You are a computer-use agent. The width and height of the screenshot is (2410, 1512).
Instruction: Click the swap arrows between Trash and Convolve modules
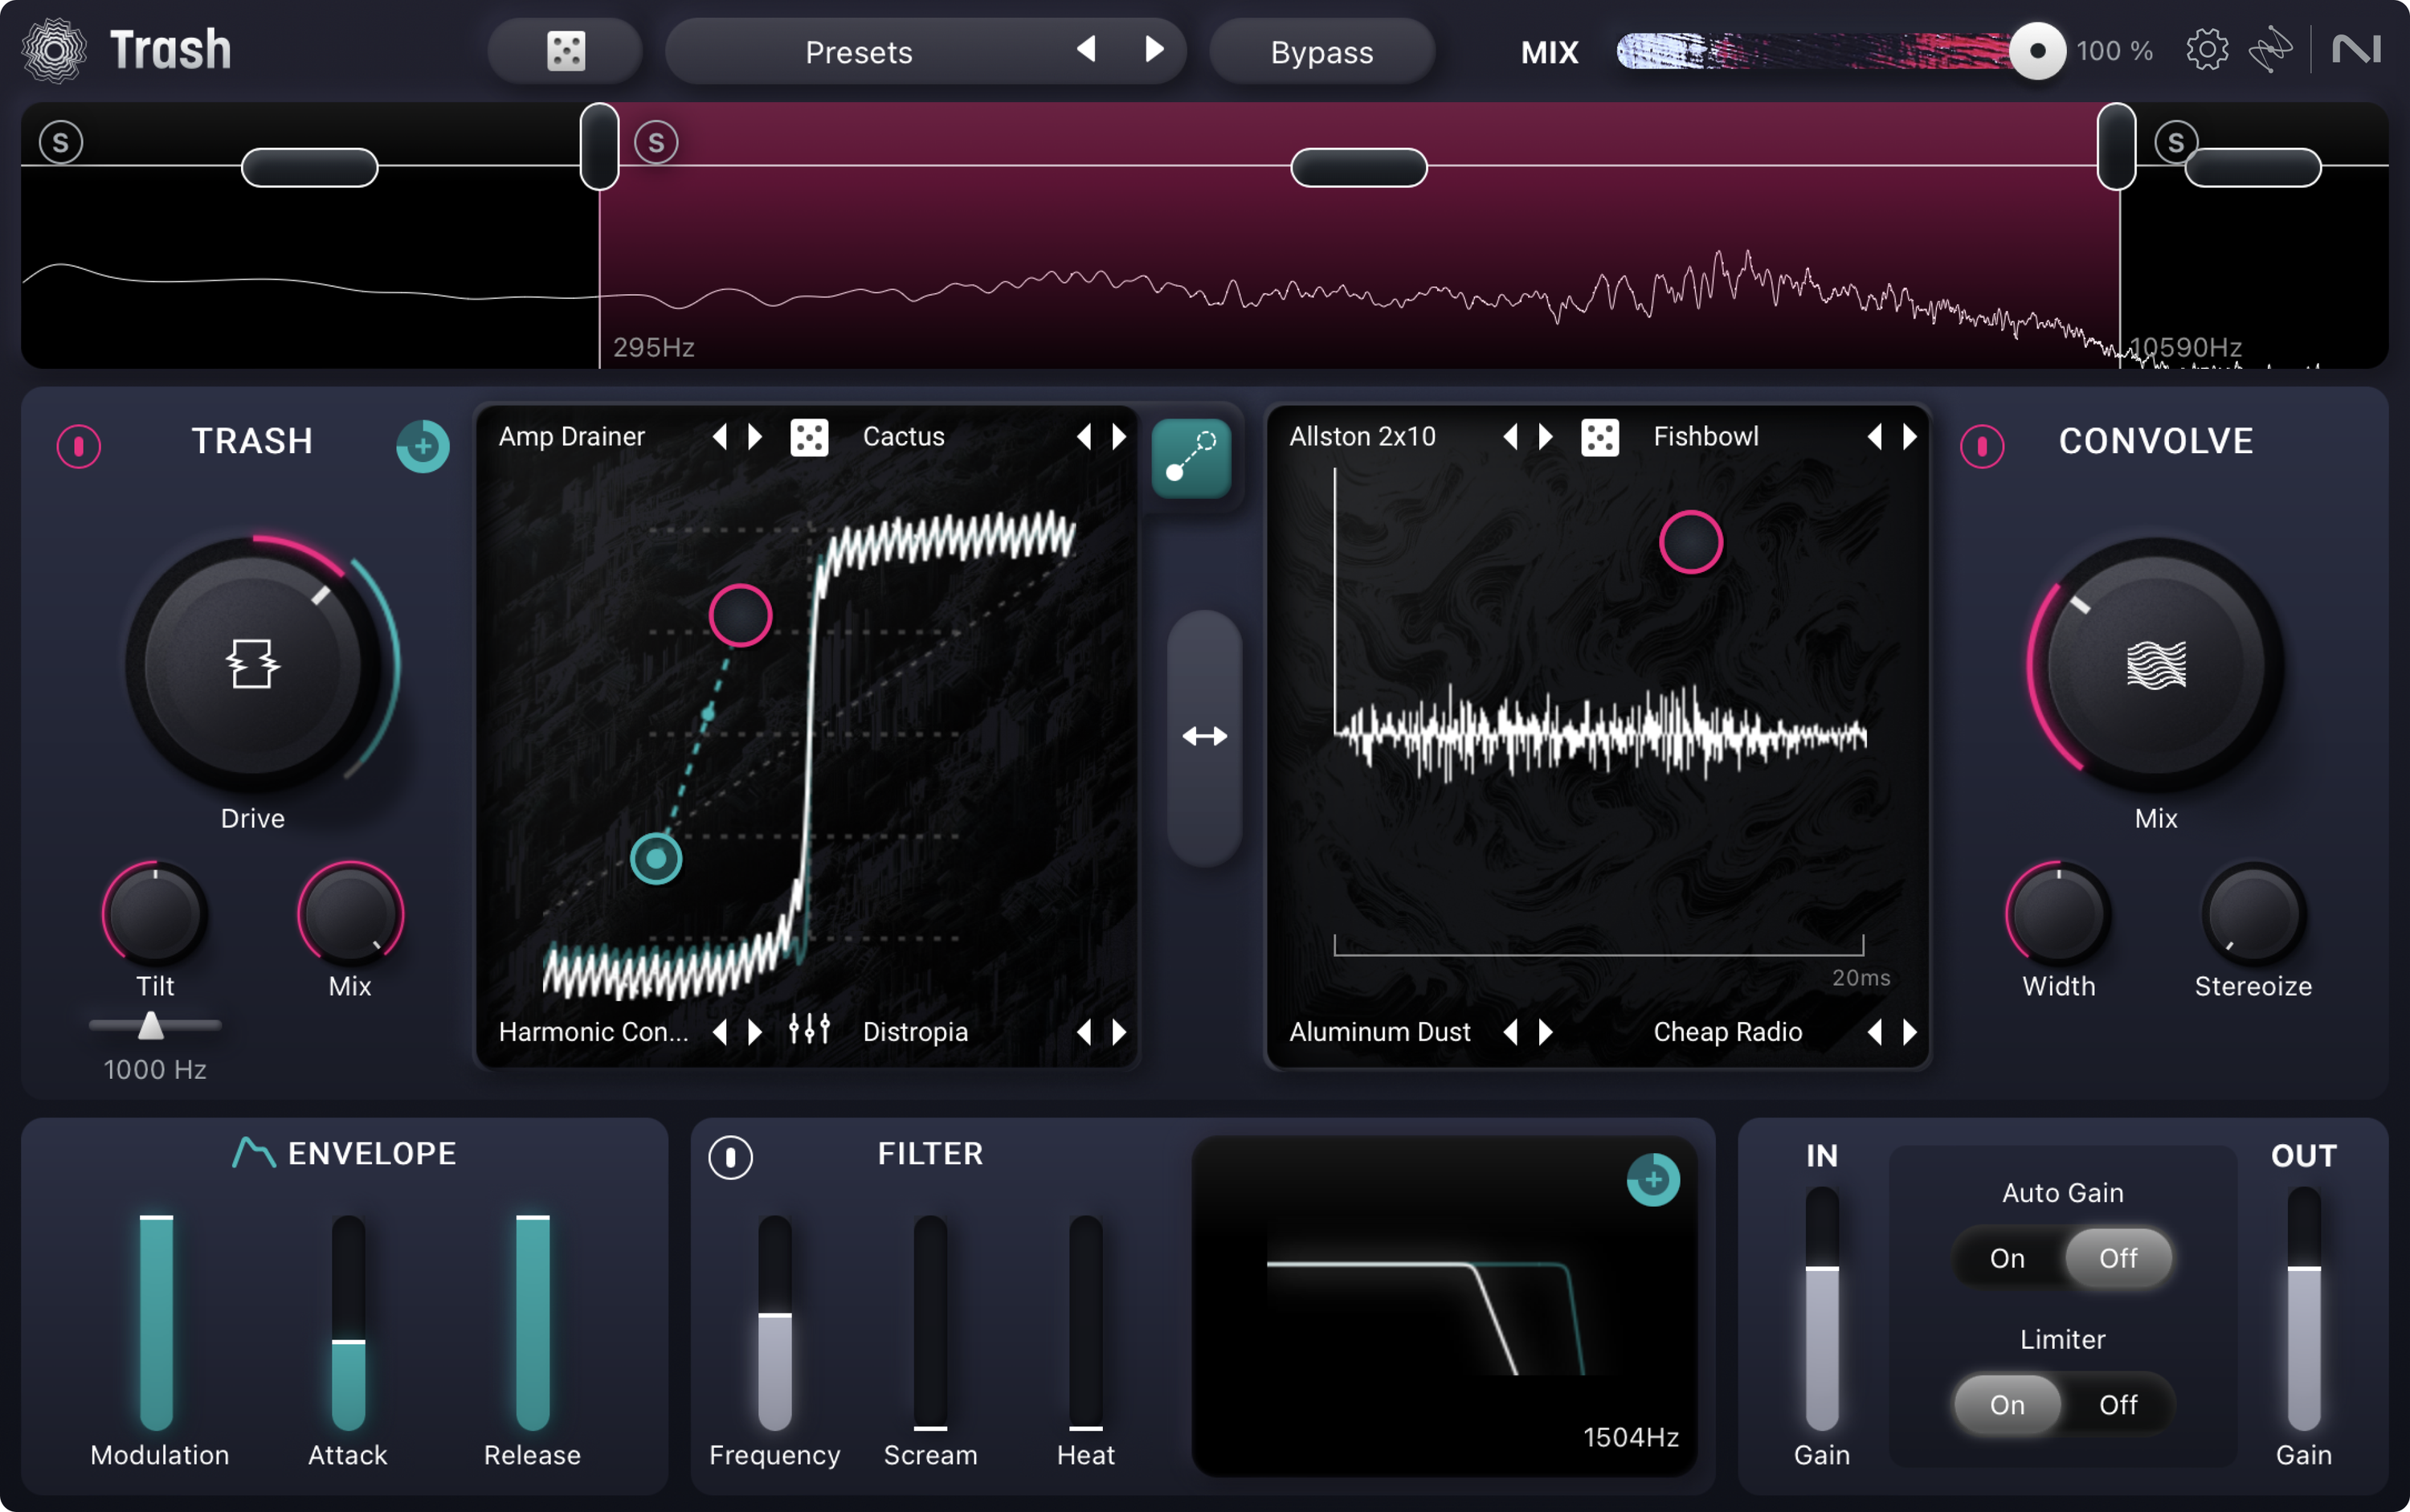coord(1204,737)
